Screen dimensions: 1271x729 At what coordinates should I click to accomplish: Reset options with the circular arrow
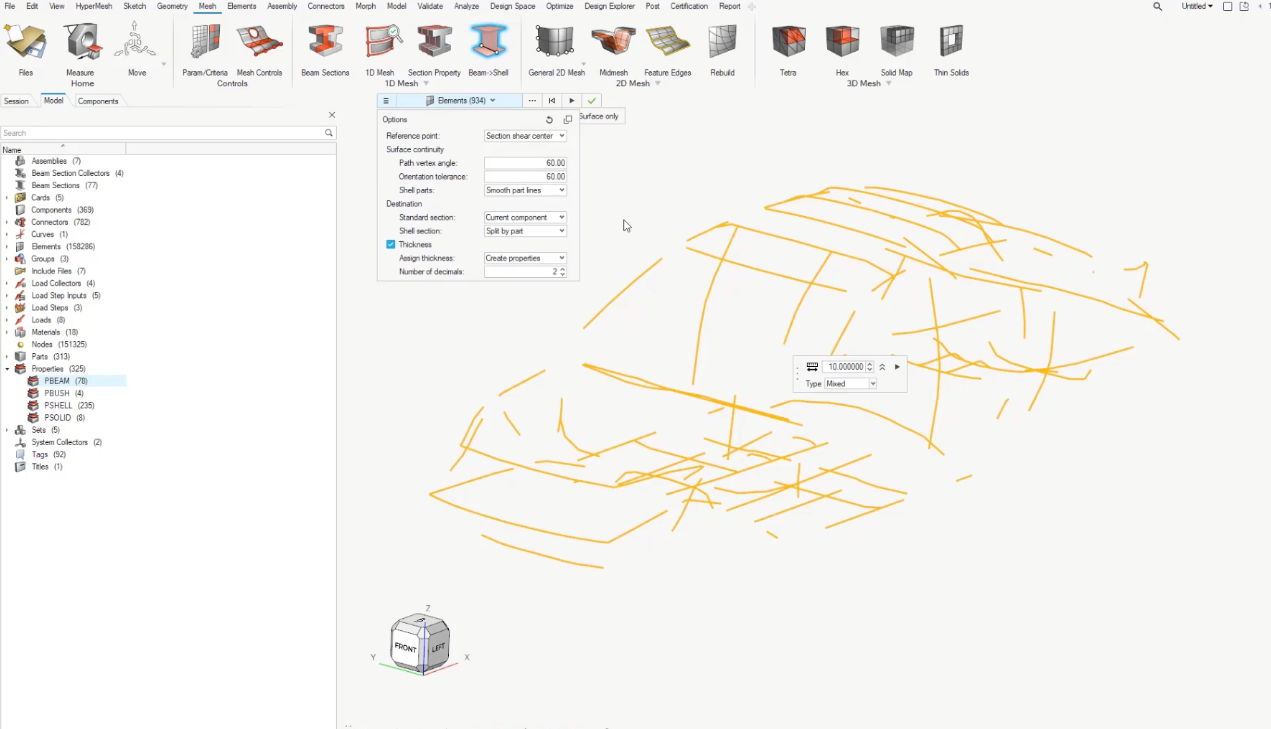tap(549, 120)
